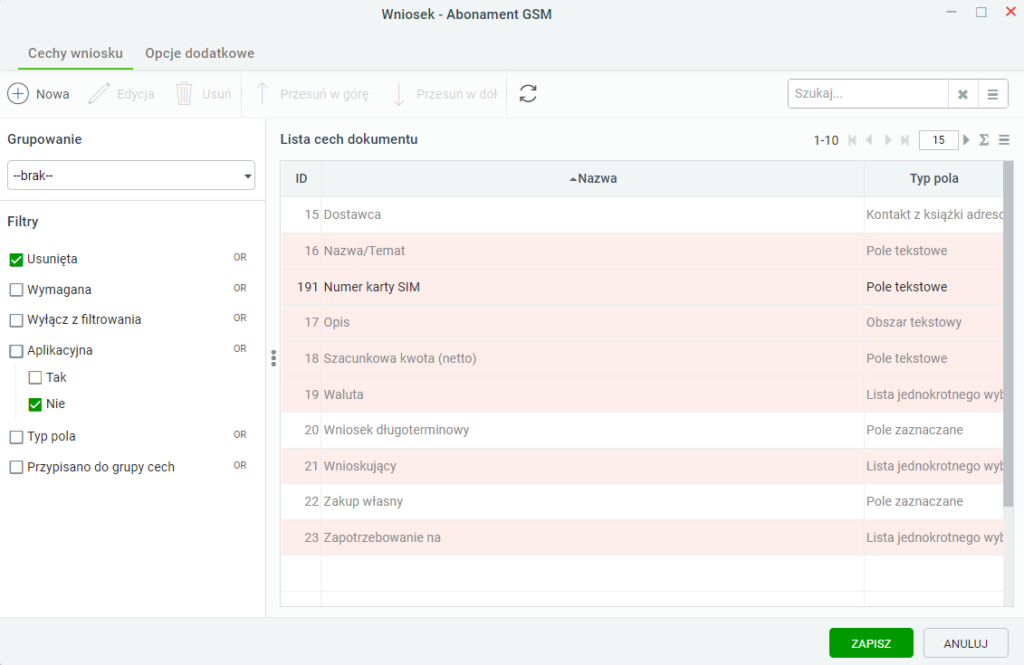1024x665 pixels.
Task: Check the Tak option under Aplikacyjna
Action: [35, 378]
